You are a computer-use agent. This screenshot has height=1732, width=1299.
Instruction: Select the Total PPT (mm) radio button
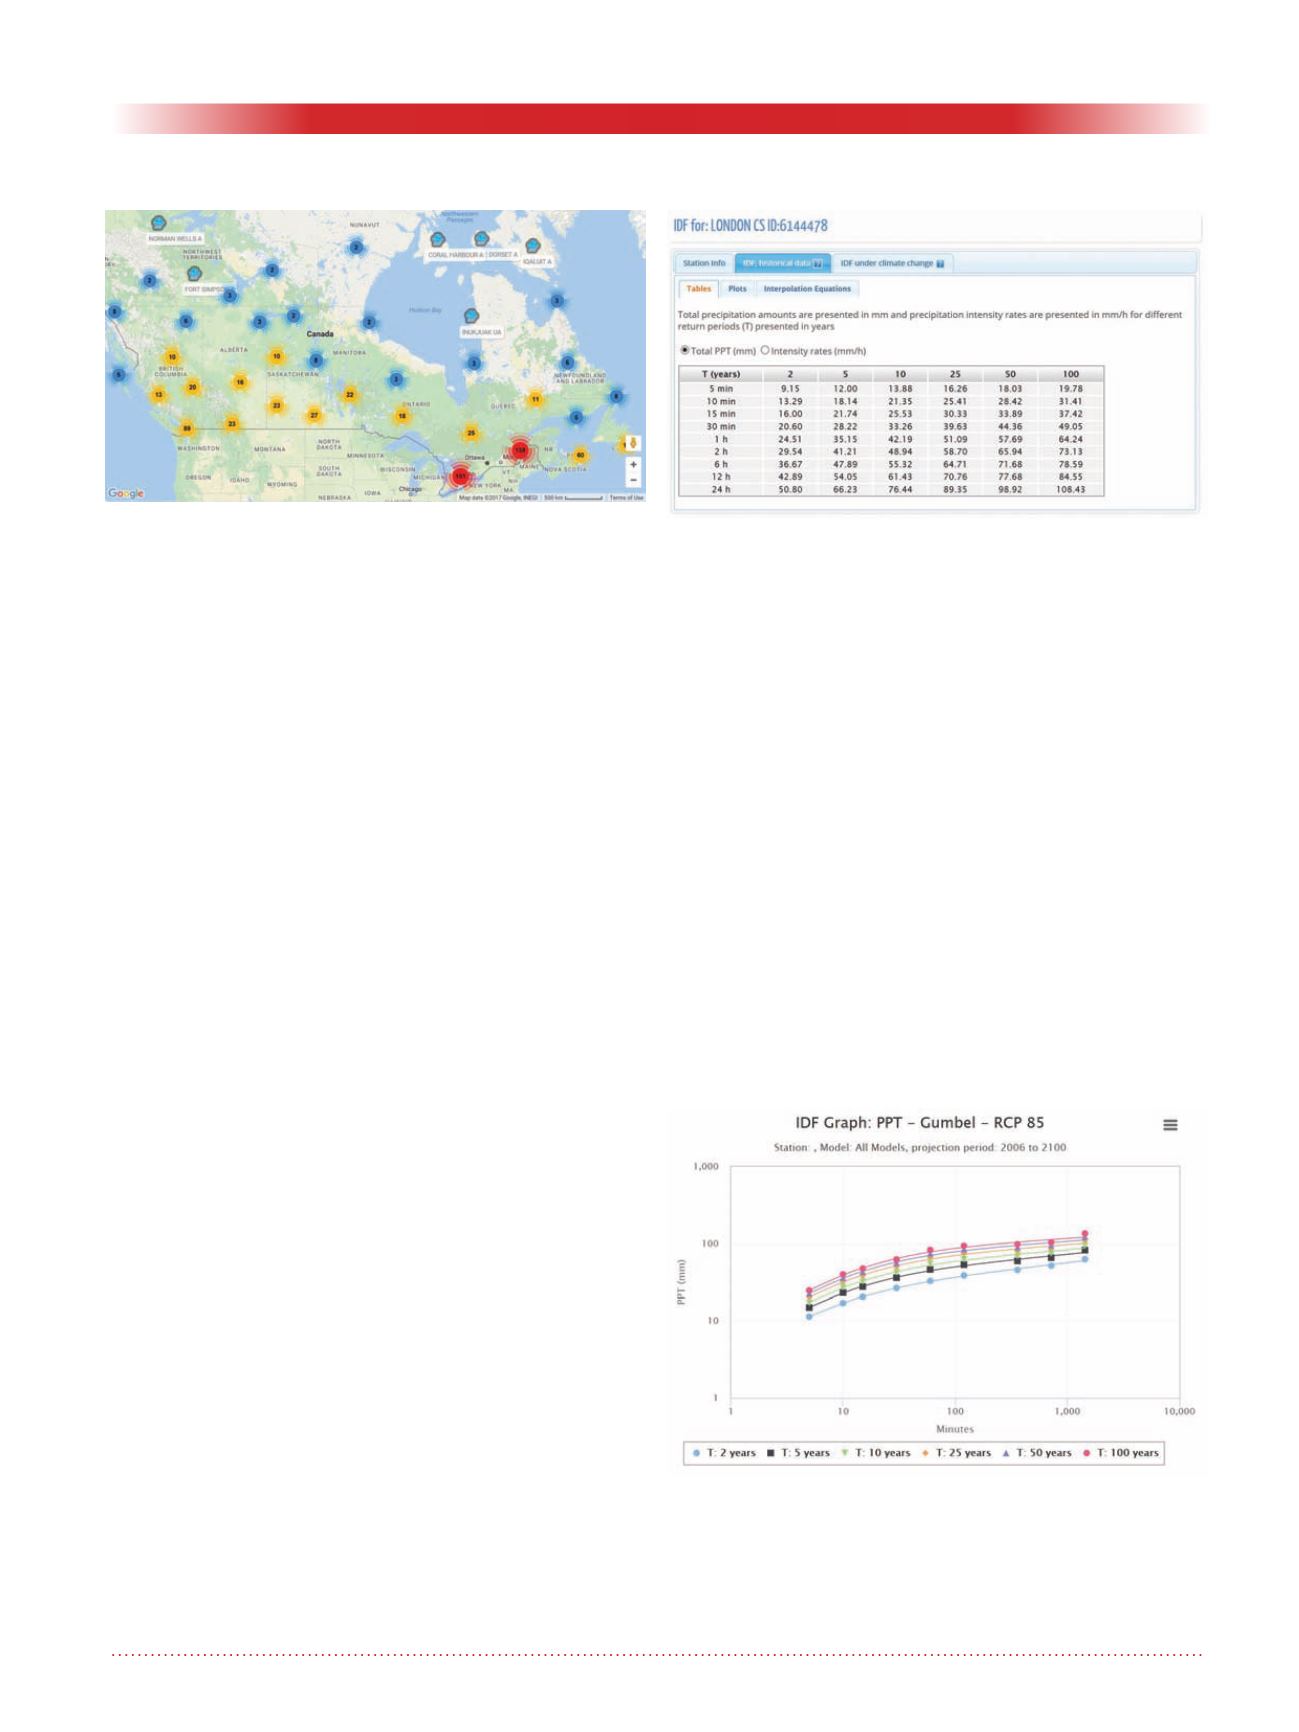point(685,350)
